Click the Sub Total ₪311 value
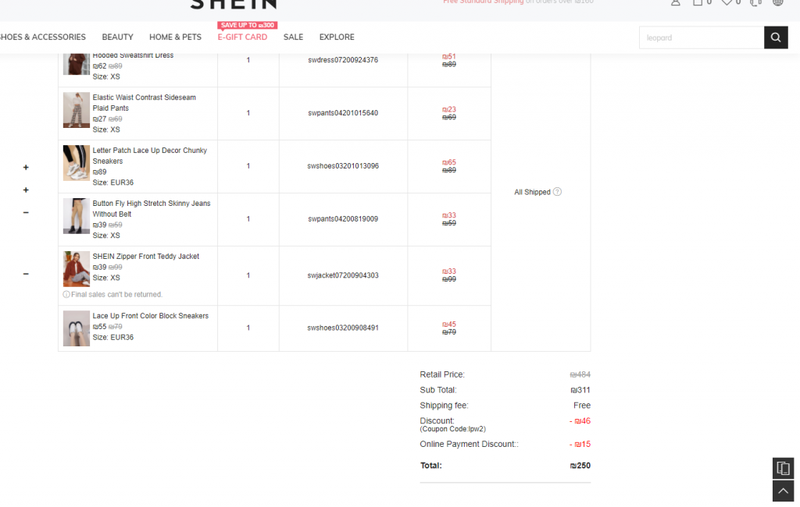Screen dimensions: 800x507 [581, 390]
